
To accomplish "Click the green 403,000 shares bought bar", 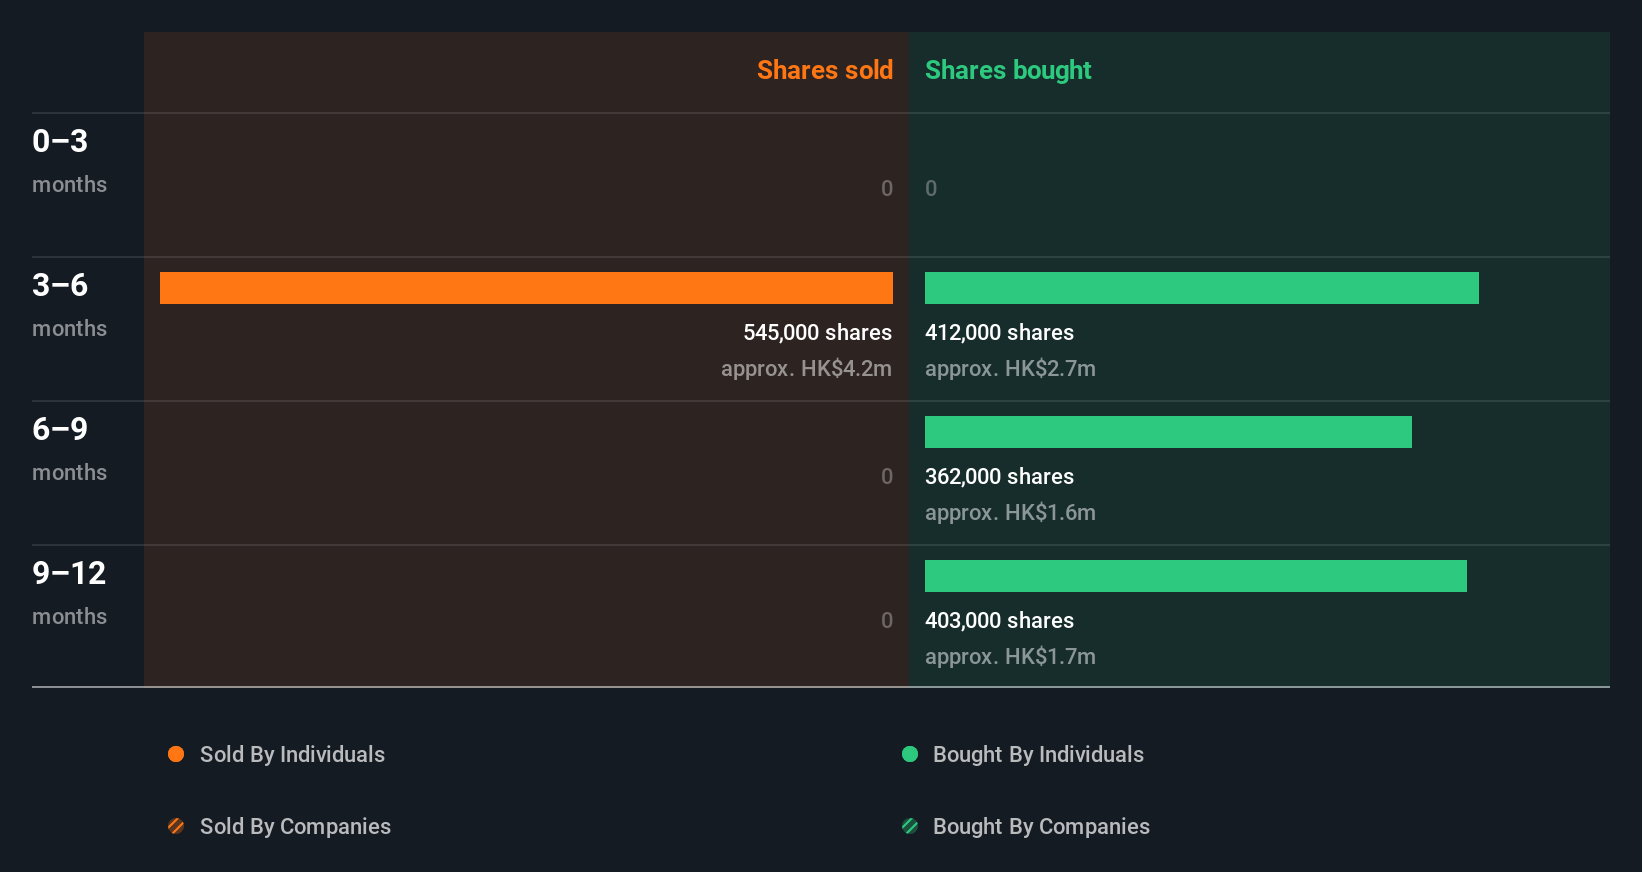I will 1195,576.
